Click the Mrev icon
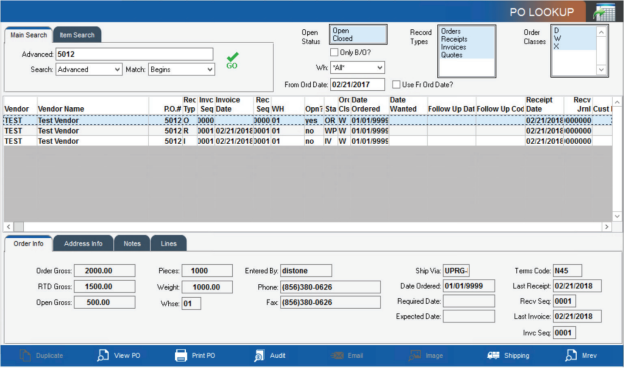The width and height of the screenshot is (624, 368). 571,355
